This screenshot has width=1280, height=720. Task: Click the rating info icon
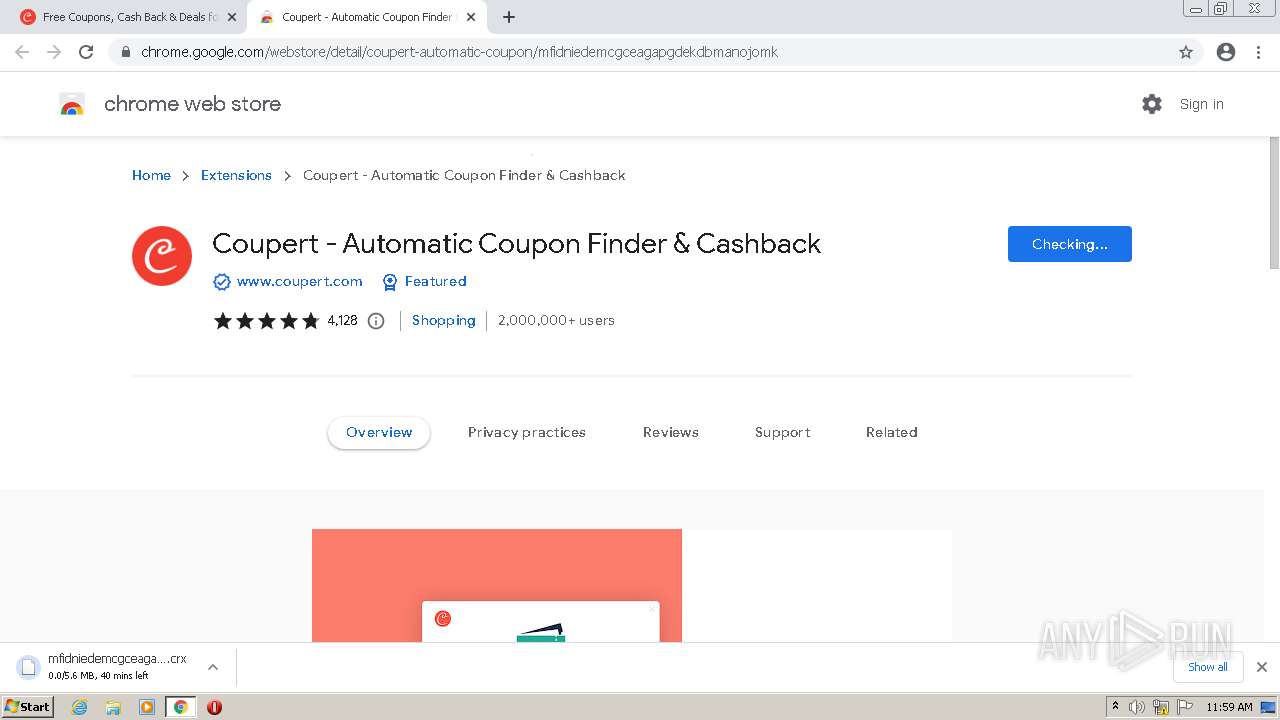tap(376, 321)
